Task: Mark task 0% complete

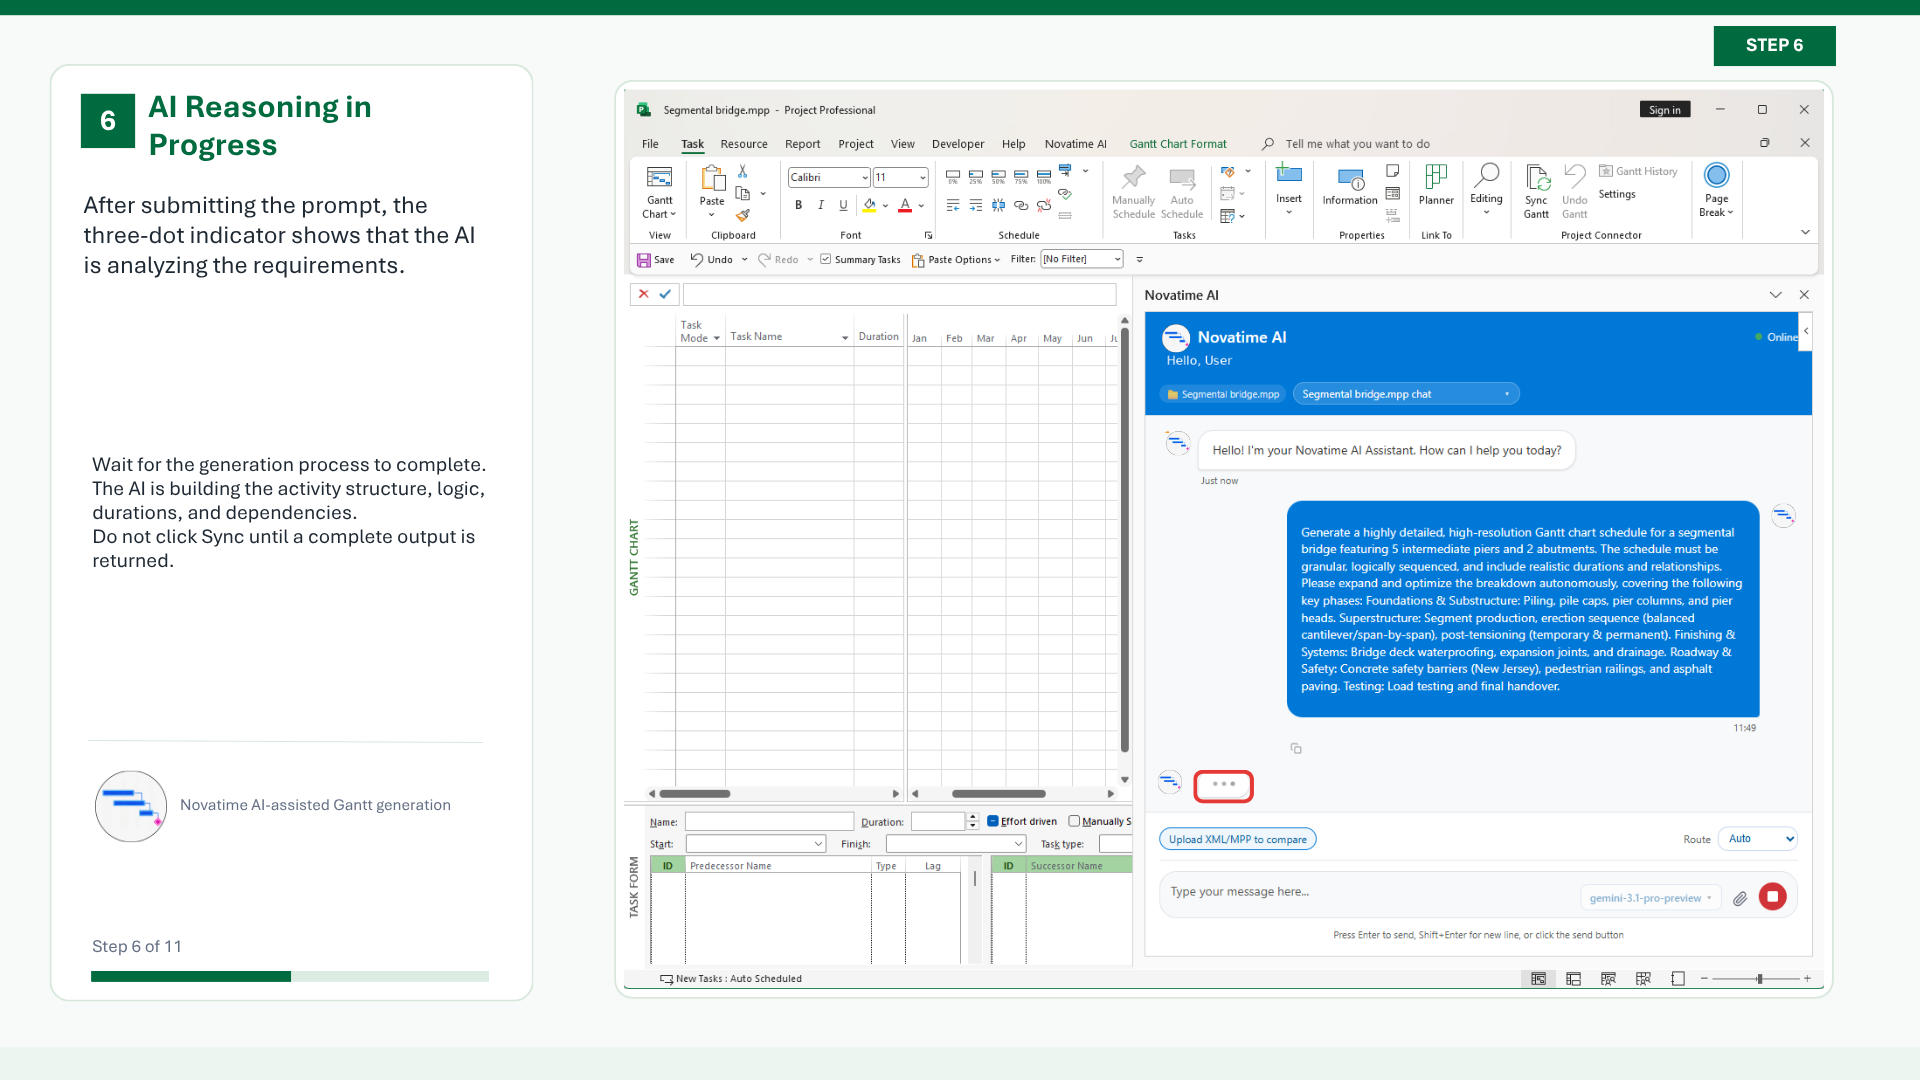Action: click(x=953, y=176)
